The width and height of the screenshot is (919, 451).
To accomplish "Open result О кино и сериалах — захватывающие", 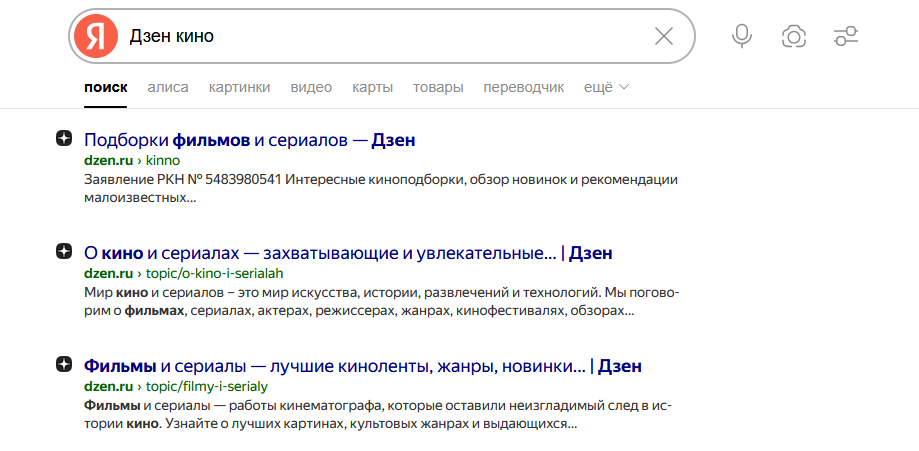I will (348, 253).
